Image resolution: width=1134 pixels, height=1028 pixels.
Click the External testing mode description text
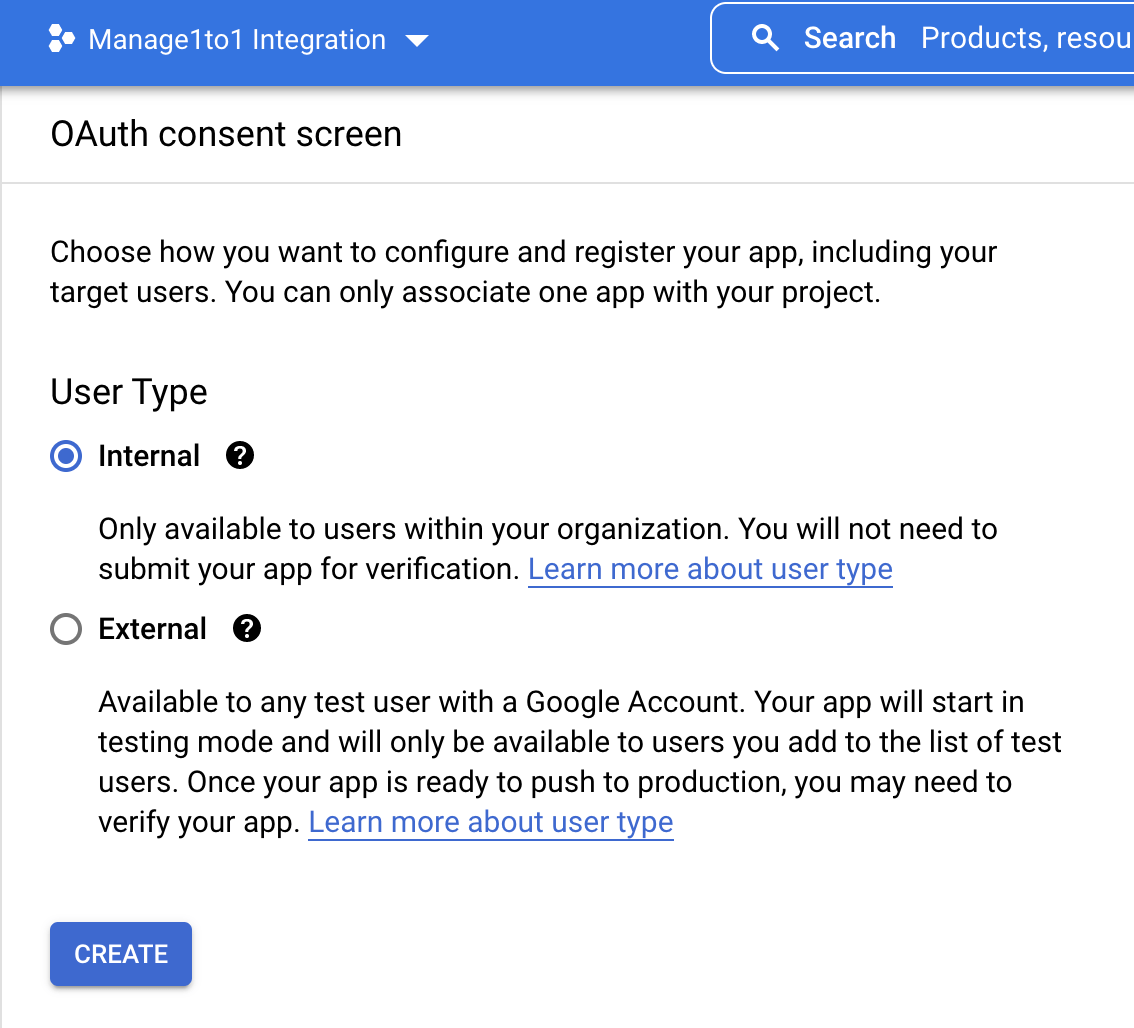click(580, 742)
